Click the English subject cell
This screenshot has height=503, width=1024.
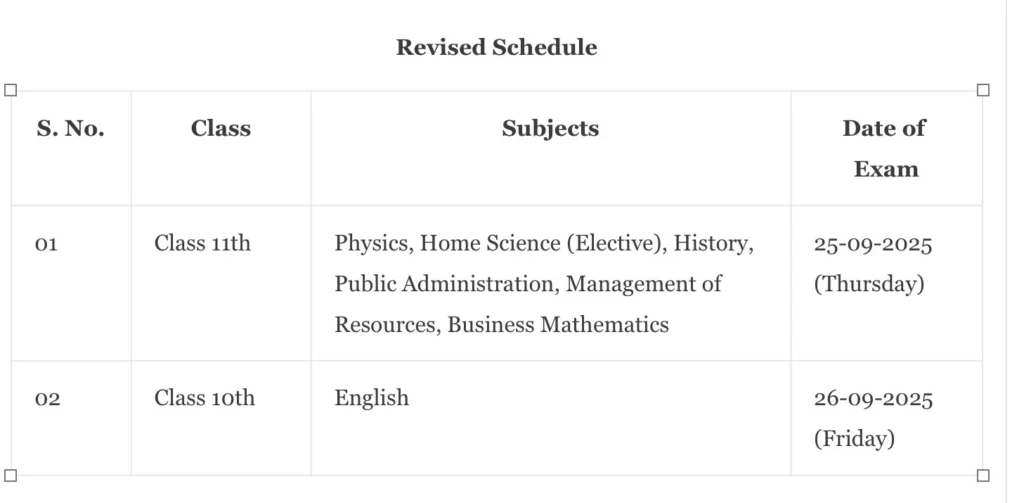[371, 398]
